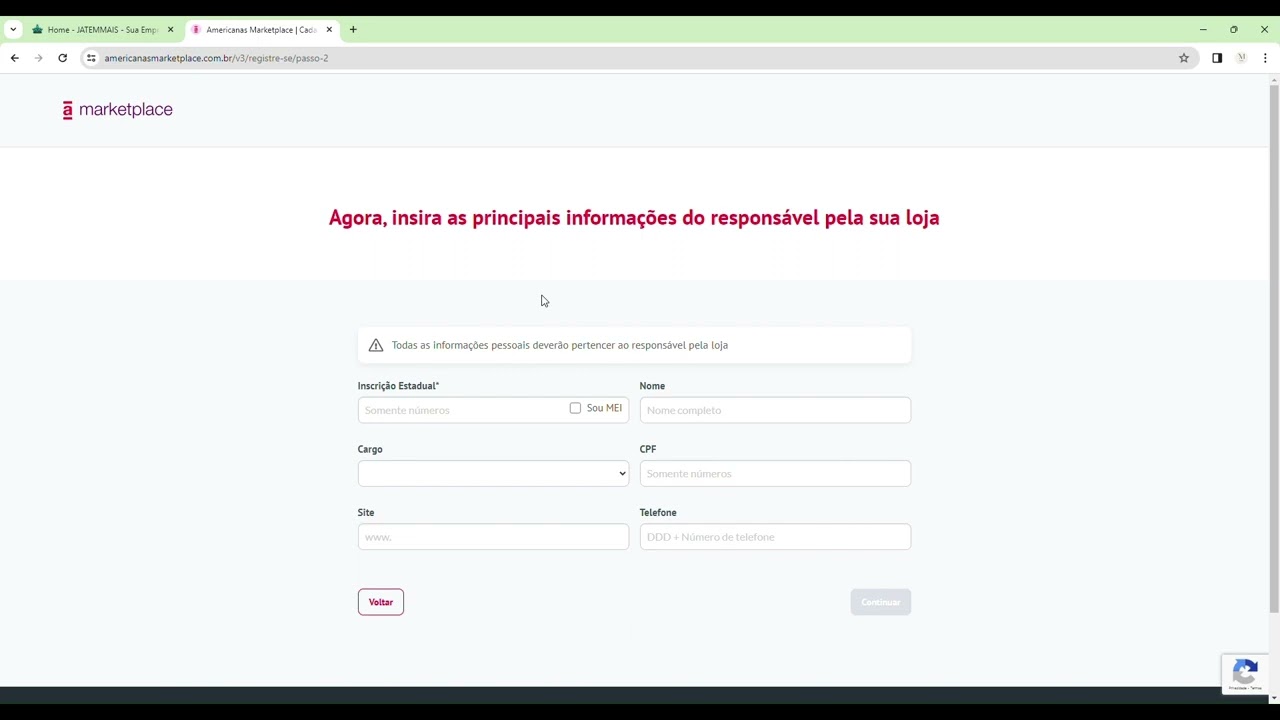Click the Inscrição Estadual label
Viewport: 1280px width, 720px height.
398,386
